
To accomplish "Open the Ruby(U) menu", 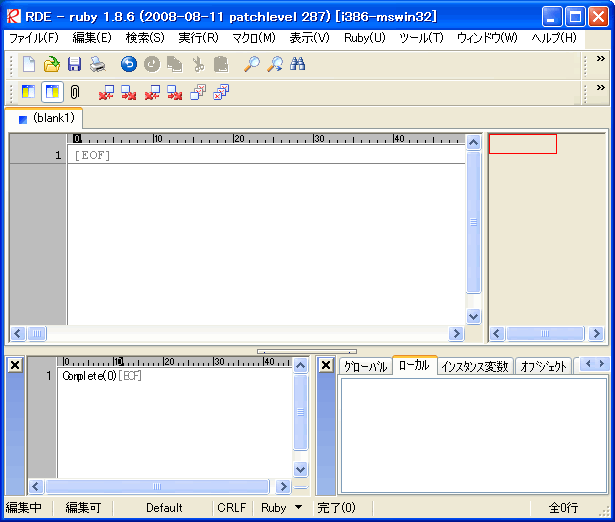I will (365, 38).
